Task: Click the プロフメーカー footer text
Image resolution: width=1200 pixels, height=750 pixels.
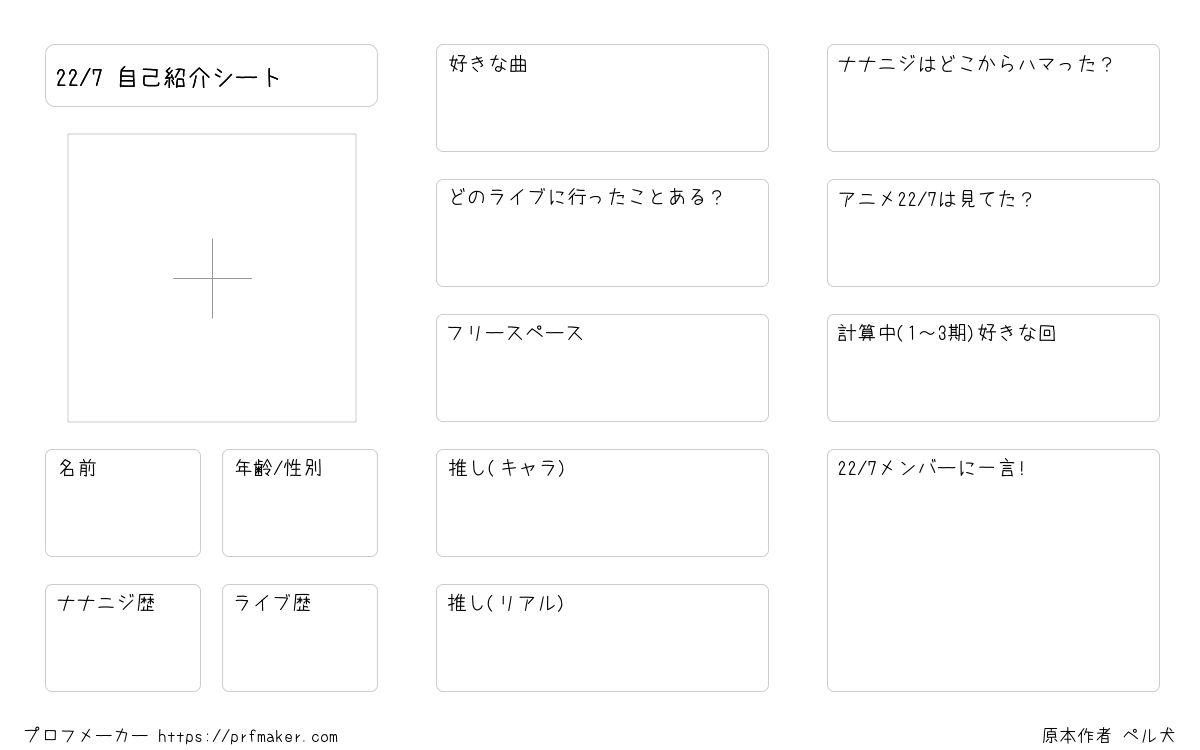Action: click(86, 736)
